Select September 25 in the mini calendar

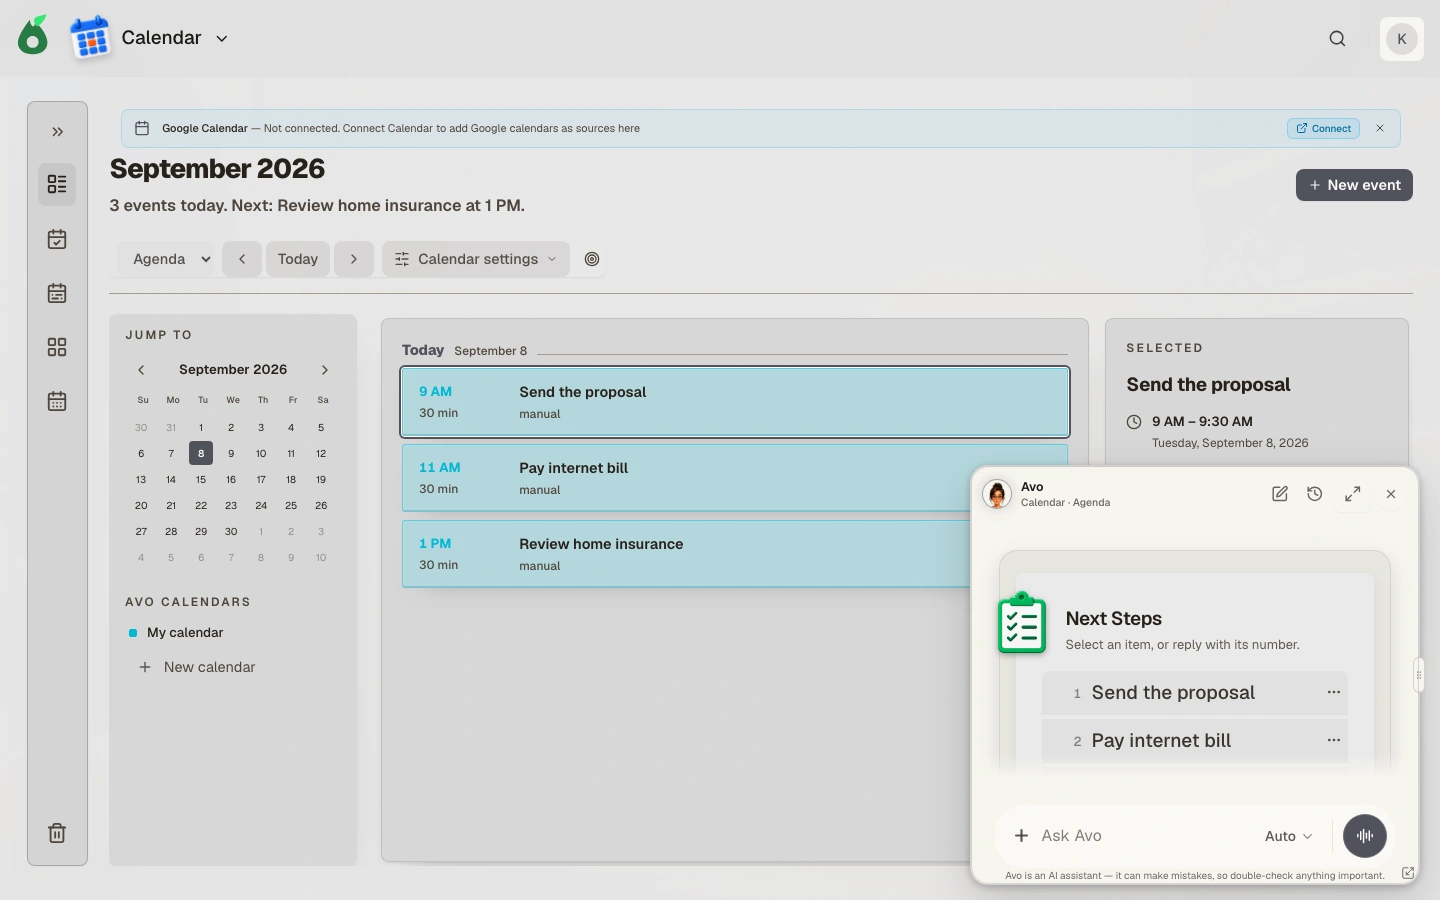(291, 506)
